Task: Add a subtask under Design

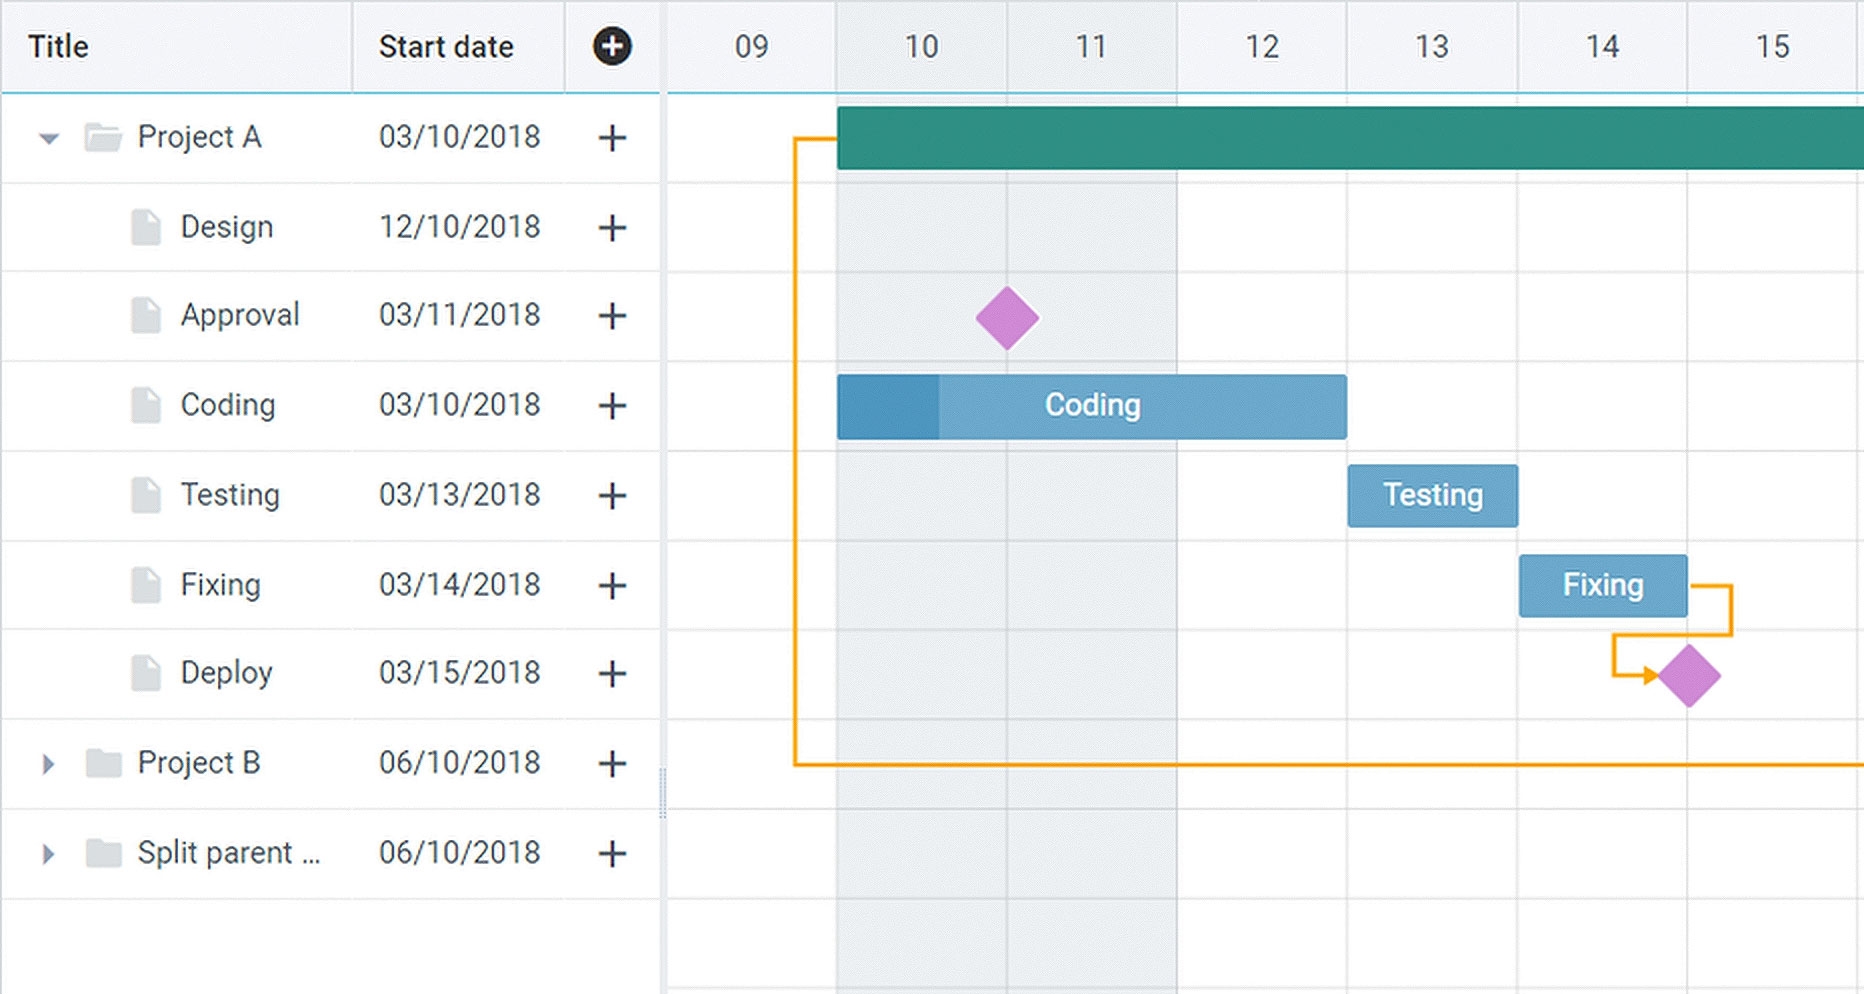Action: pyautogui.click(x=611, y=227)
